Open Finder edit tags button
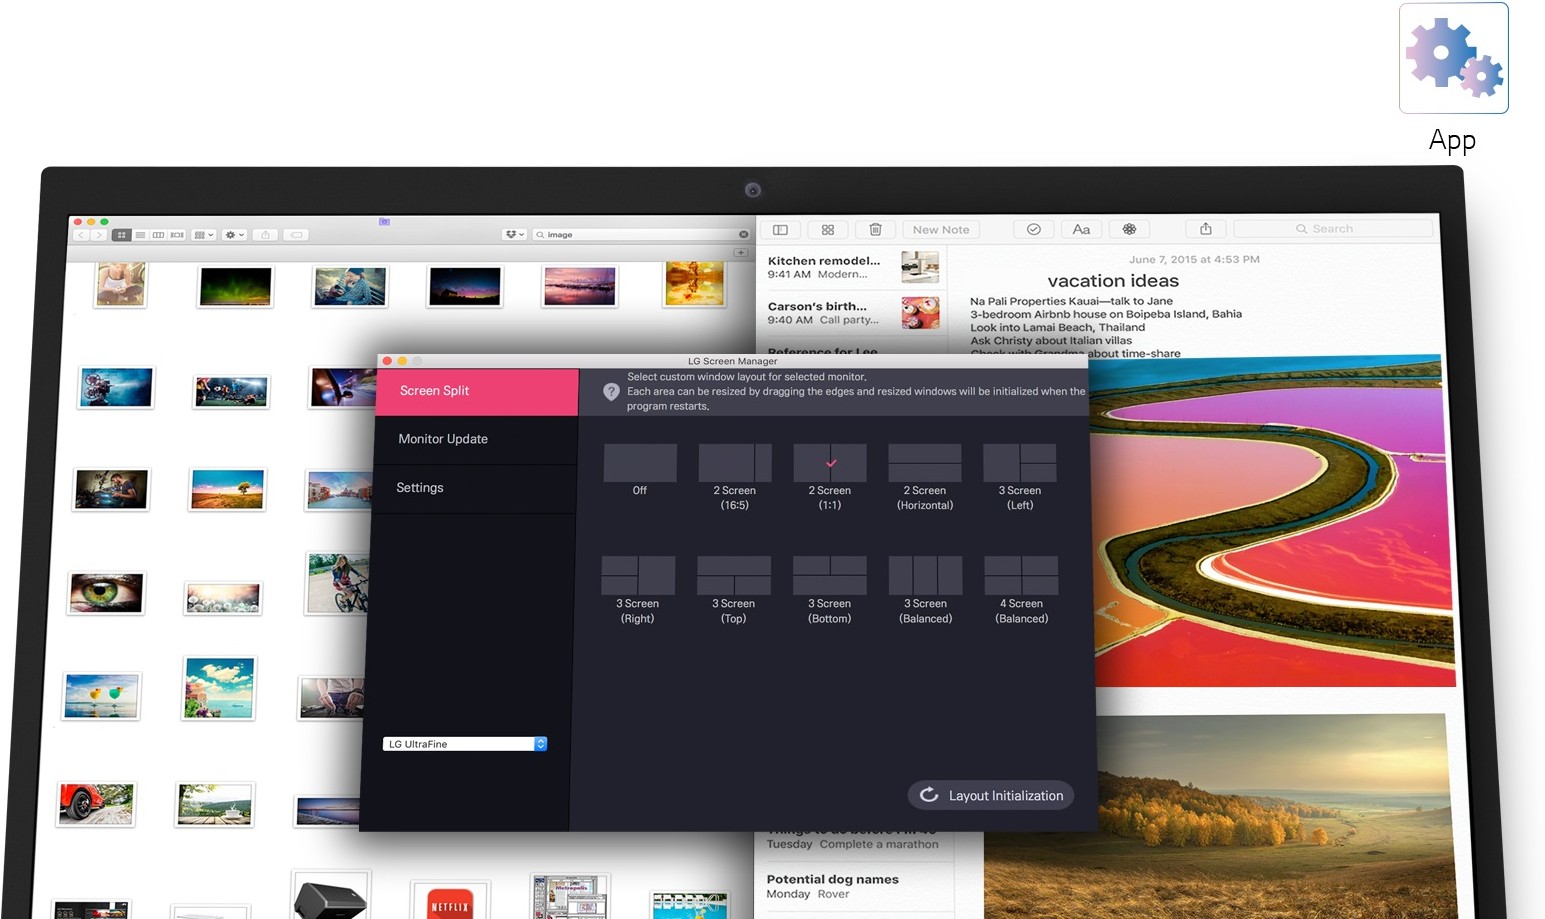The height and width of the screenshot is (919, 1545). coord(296,235)
